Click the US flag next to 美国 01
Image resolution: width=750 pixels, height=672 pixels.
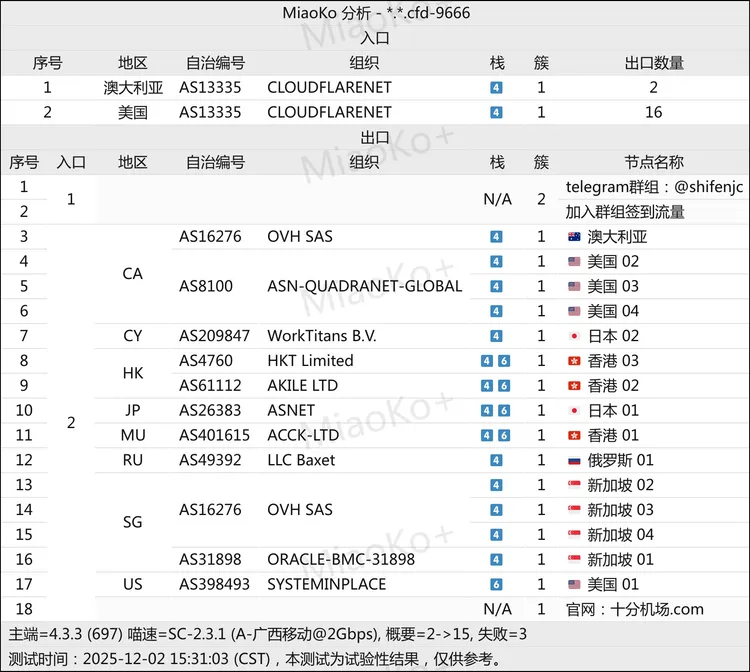[x=573, y=584]
